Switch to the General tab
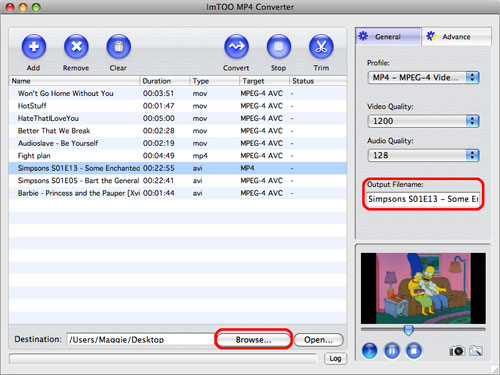500x375 pixels. pyautogui.click(x=388, y=36)
